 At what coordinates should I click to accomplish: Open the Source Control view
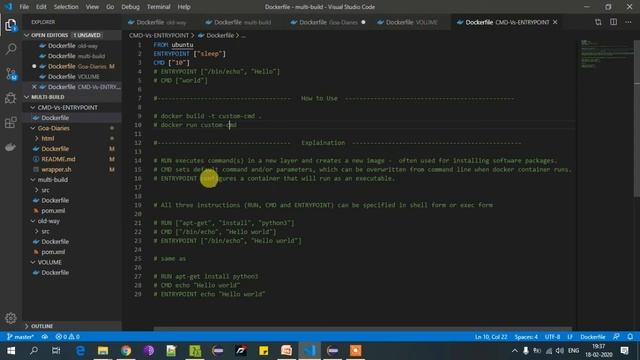coord(11,74)
